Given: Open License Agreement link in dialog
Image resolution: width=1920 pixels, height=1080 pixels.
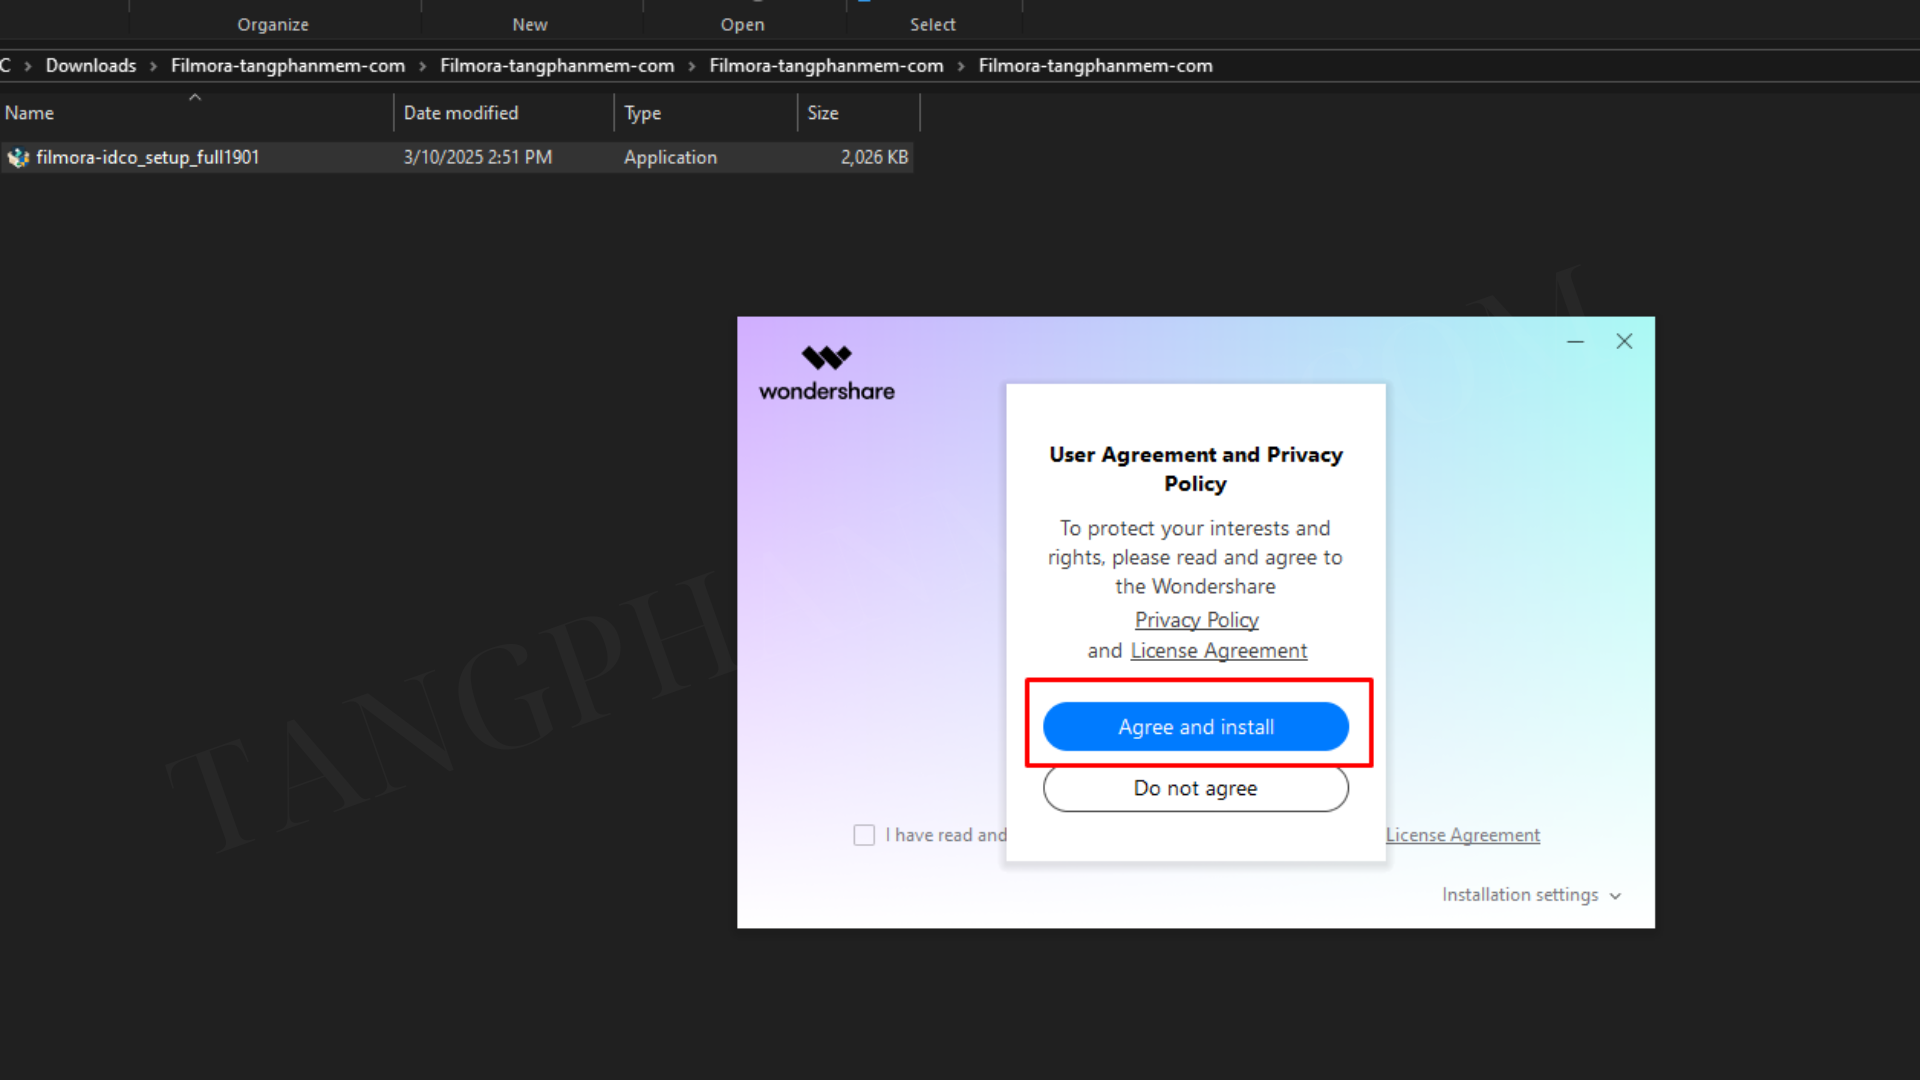Looking at the screenshot, I should coord(1218,651).
